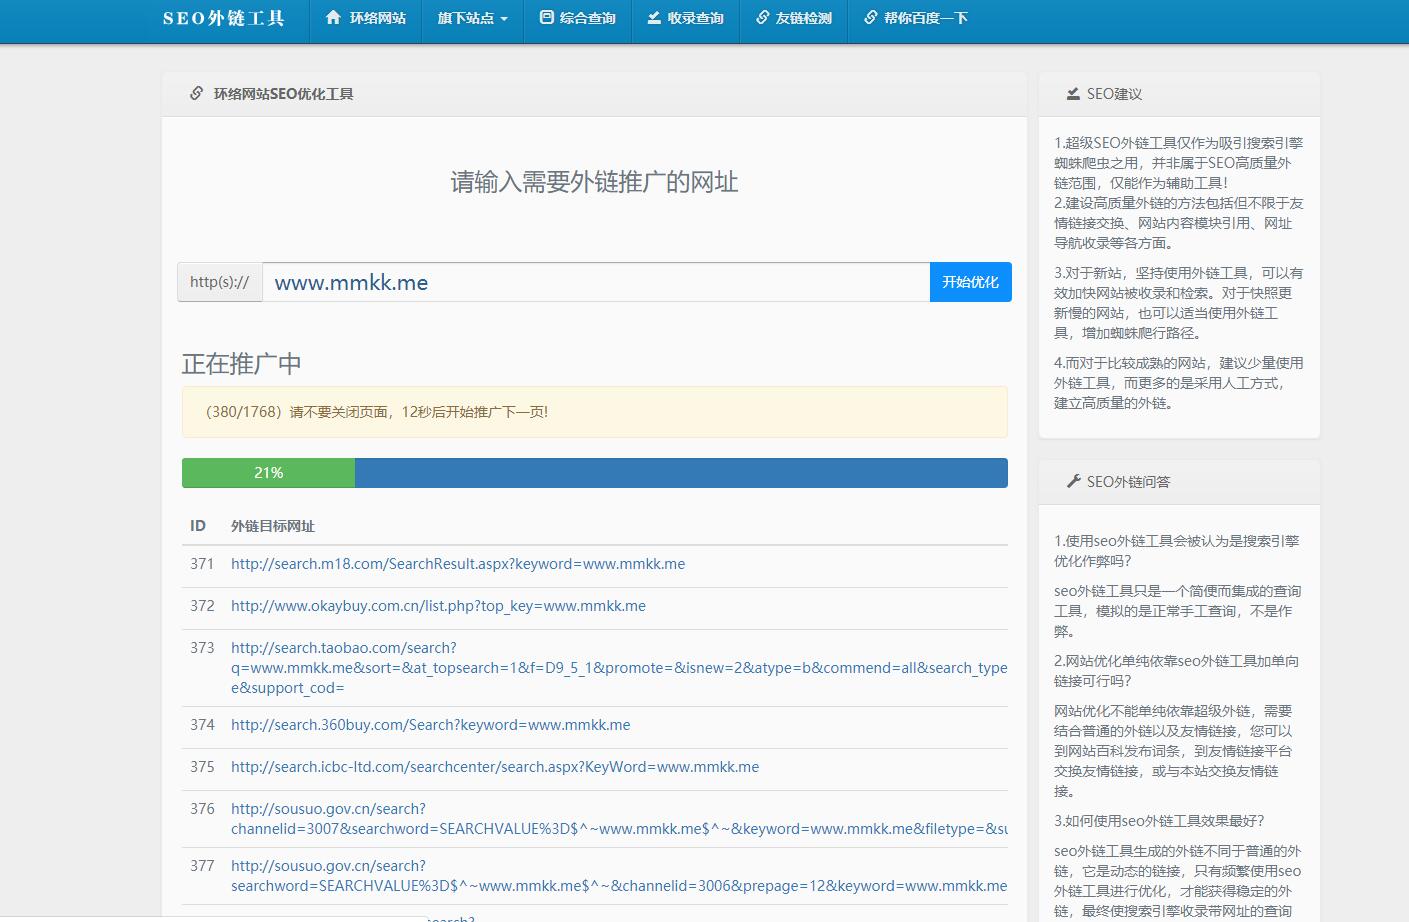This screenshot has height=922, width=1409.
Task: Click question 2.网站优化单纯依靠seo外链工具
Action: click(1176, 671)
